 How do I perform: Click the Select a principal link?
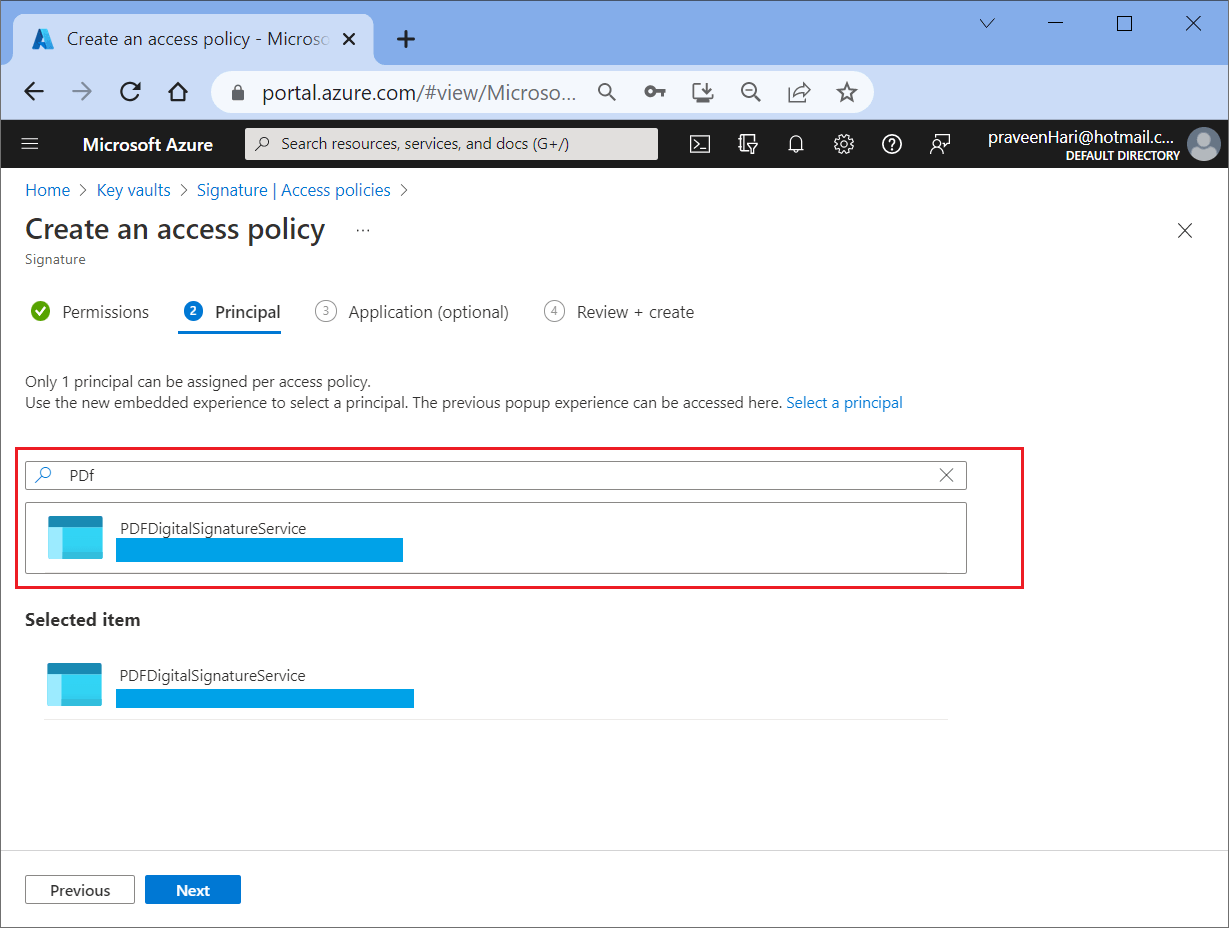pyautogui.click(x=844, y=402)
